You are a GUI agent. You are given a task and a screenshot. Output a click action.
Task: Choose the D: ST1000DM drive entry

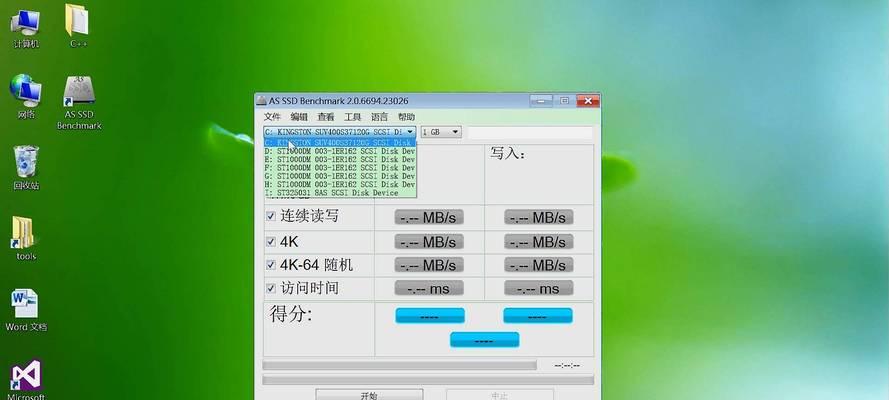pos(340,151)
